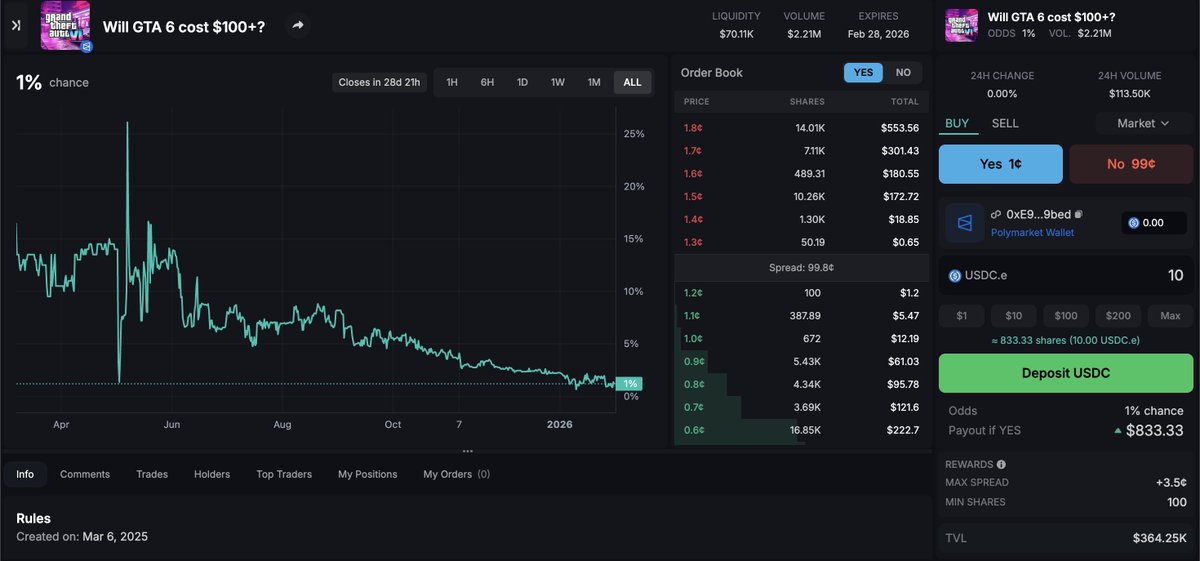Set amount to $10
Image resolution: width=1200 pixels, height=561 pixels.
click(1013, 316)
